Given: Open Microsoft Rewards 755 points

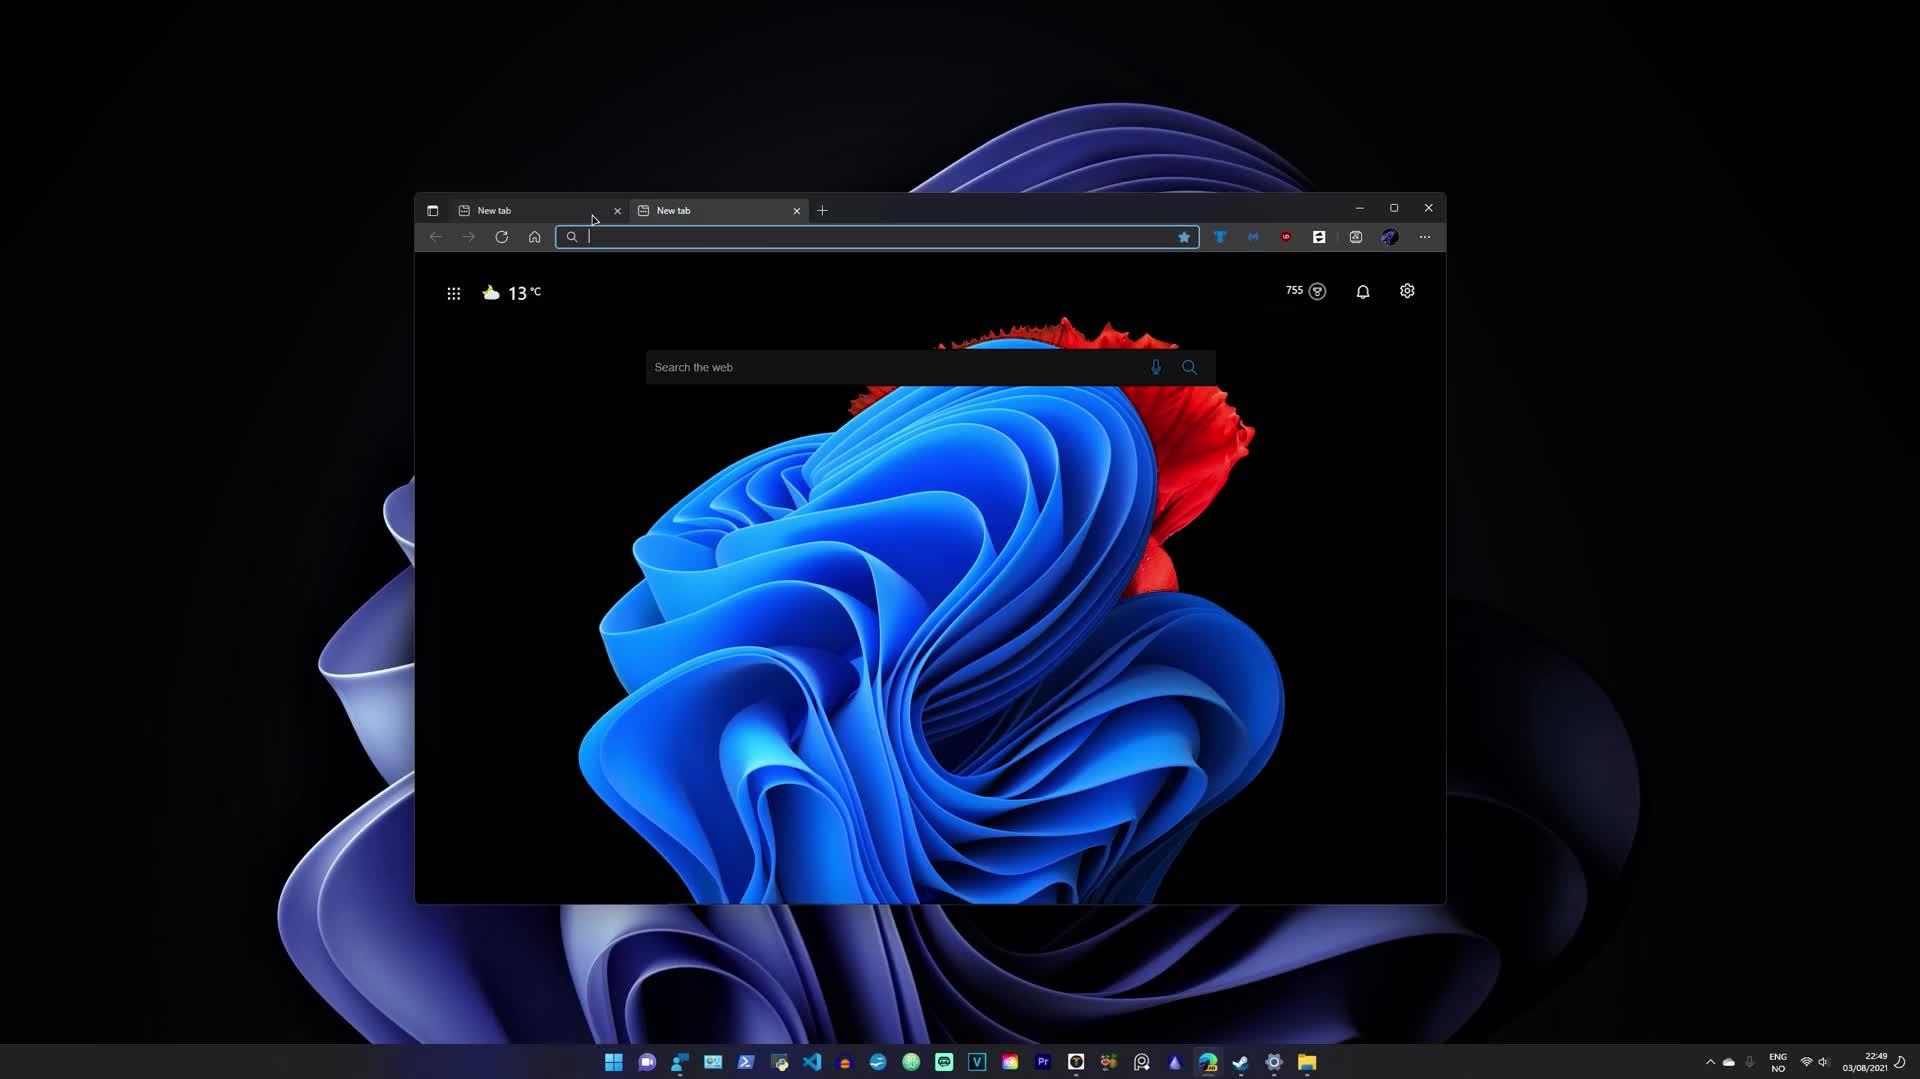Looking at the screenshot, I should coord(1306,291).
